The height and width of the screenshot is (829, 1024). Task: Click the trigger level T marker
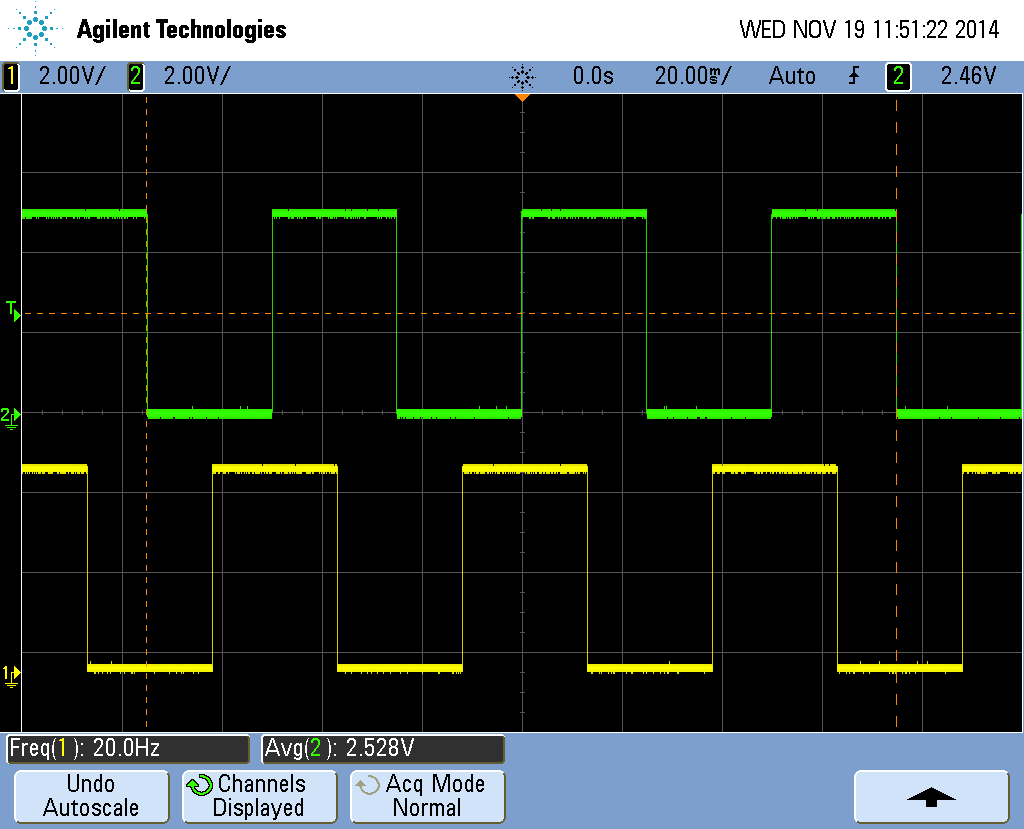click(12, 310)
